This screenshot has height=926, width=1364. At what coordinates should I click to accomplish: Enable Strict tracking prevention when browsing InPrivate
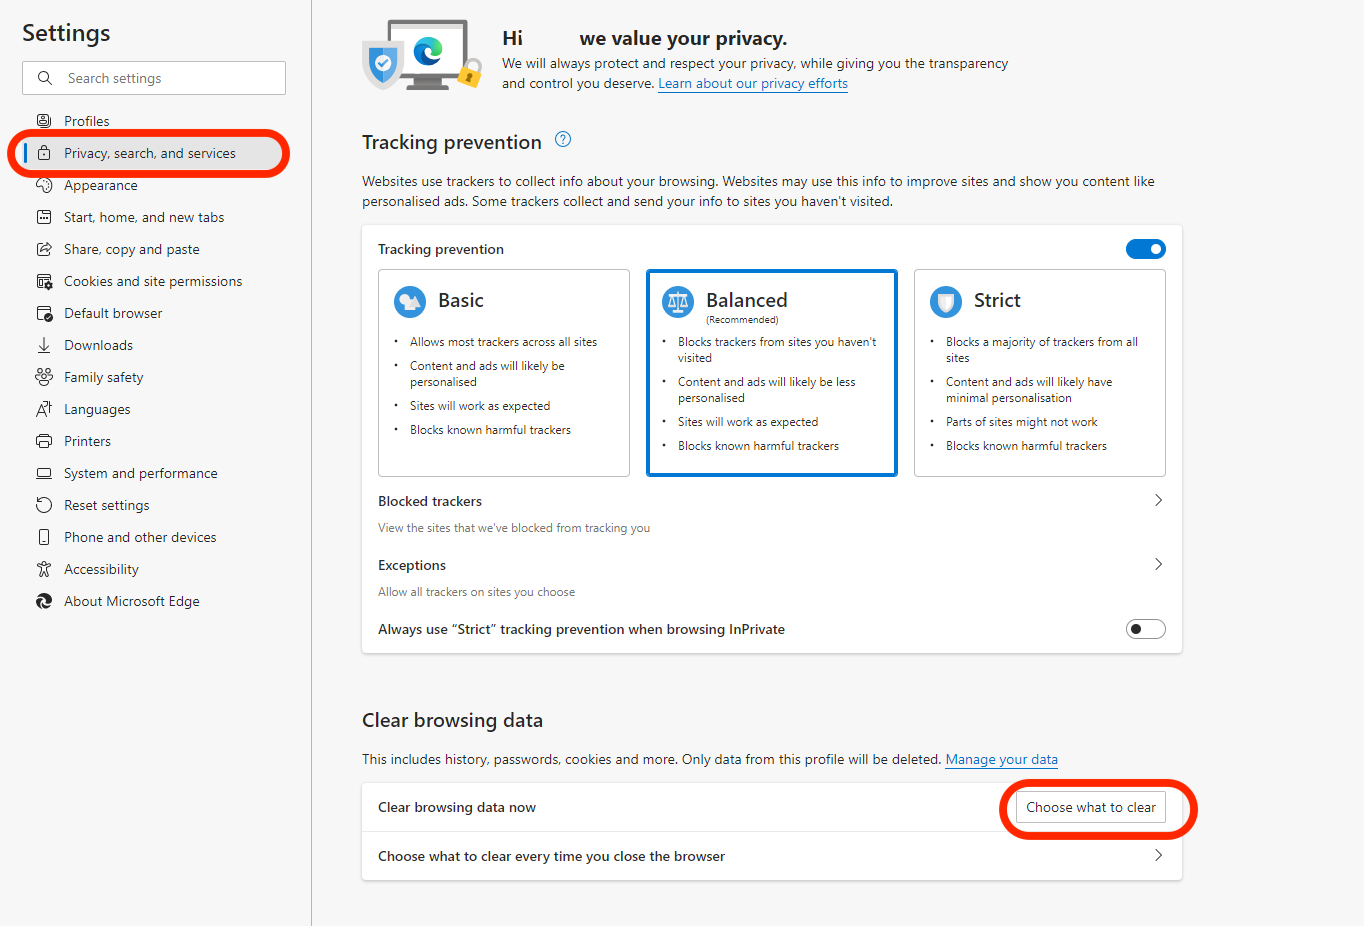(1146, 629)
